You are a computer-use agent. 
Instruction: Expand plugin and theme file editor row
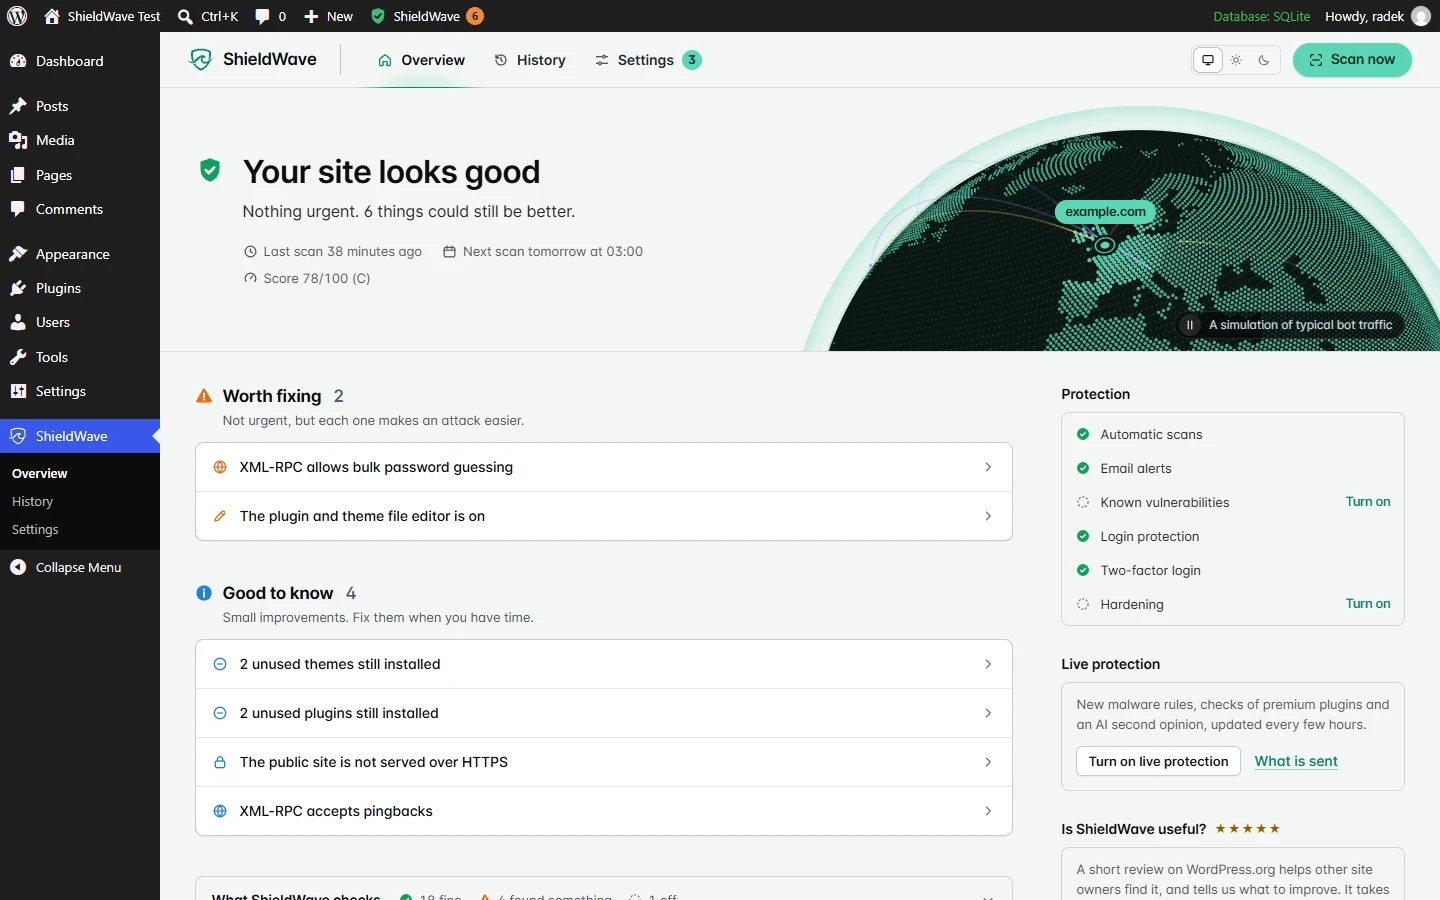604,516
